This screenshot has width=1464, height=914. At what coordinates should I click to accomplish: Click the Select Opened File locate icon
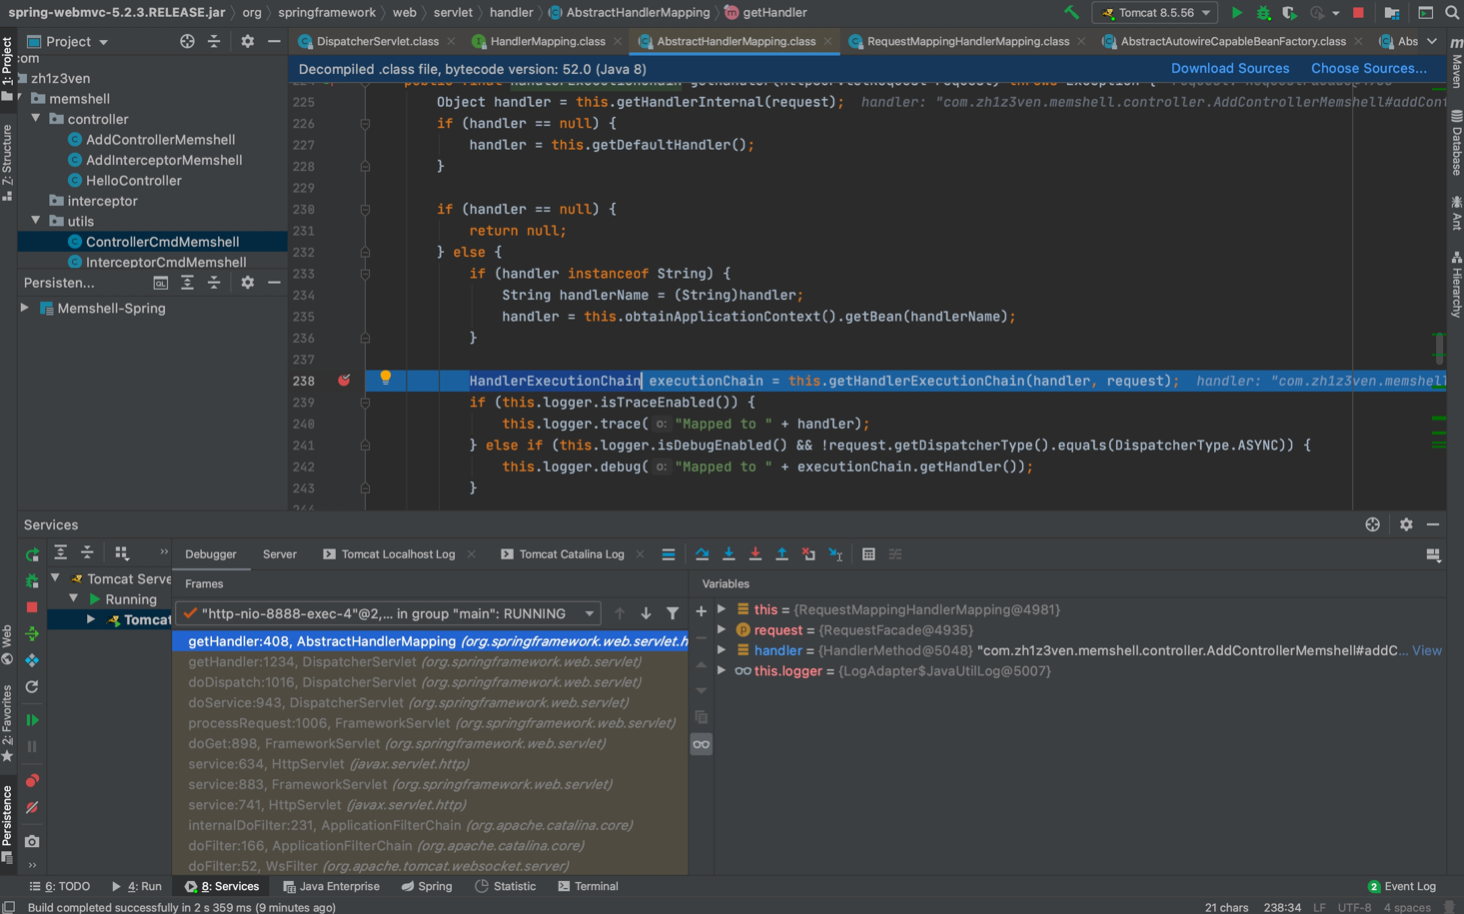tap(187, 42)
